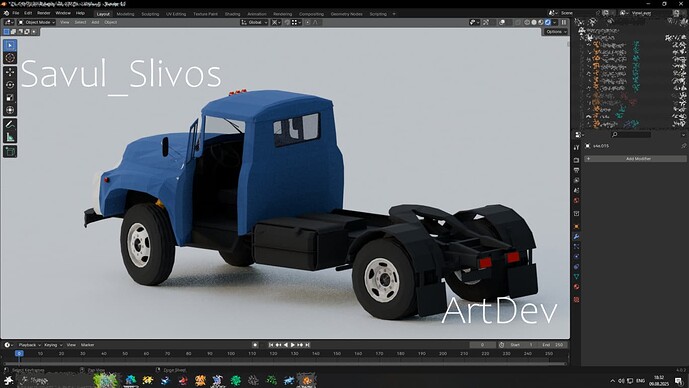The width and height of the screenshot is (689, 388).
Task: Select the Measure tool
Action: pyautogui.click(x=10, y=137)
